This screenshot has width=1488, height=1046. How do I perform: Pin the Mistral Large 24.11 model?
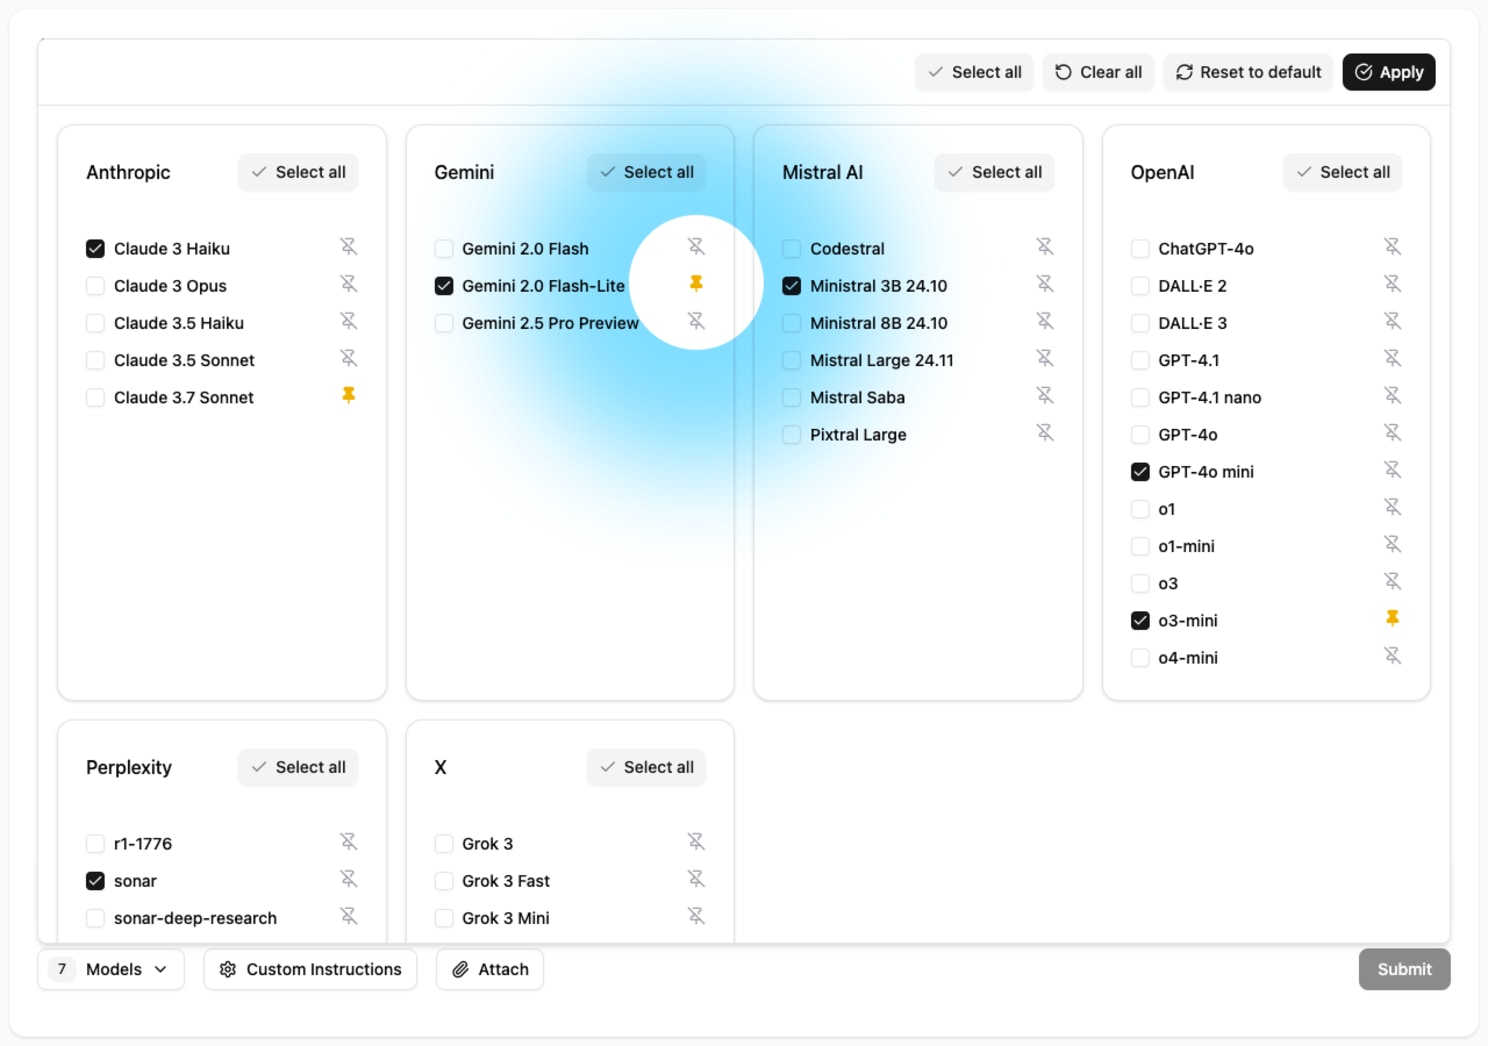[x=1044, y=358]
